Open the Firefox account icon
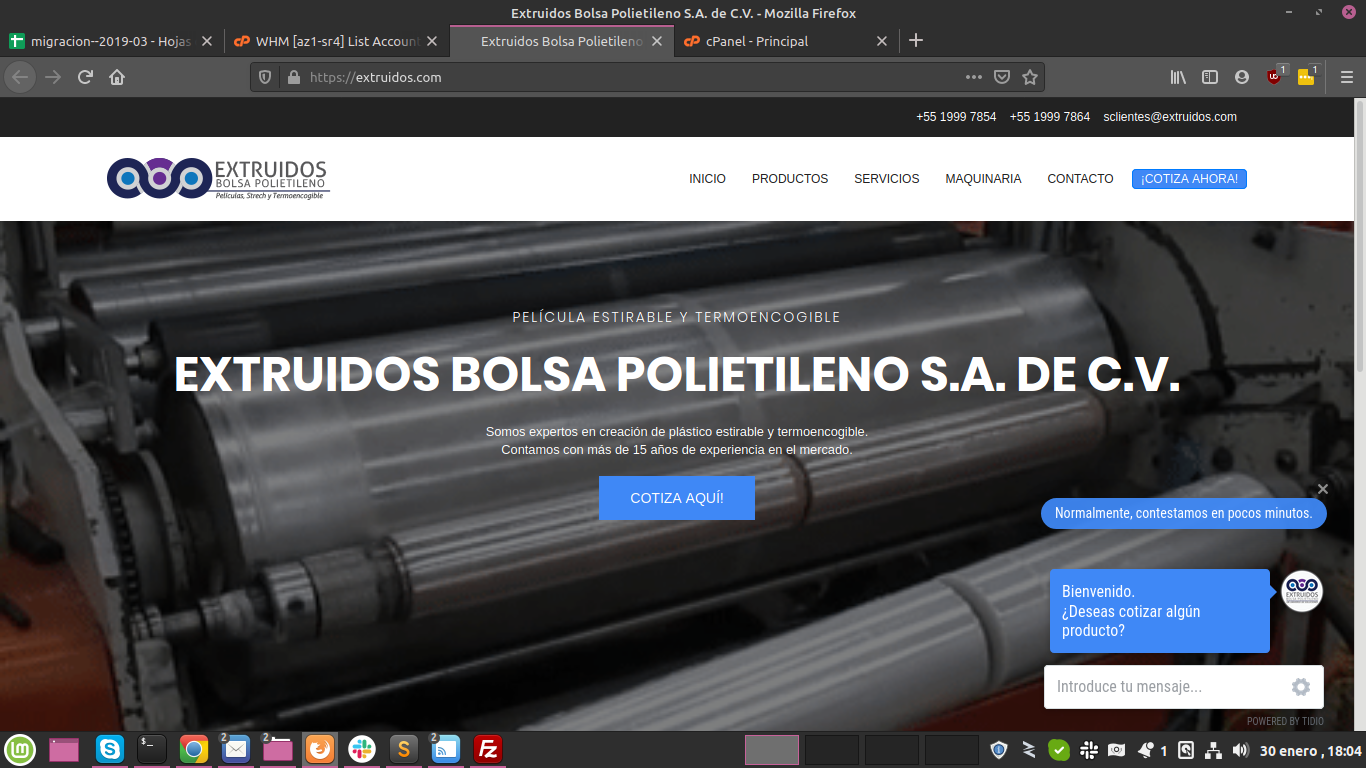The height and width of the screenshot is (768, 1366). 1242,77
